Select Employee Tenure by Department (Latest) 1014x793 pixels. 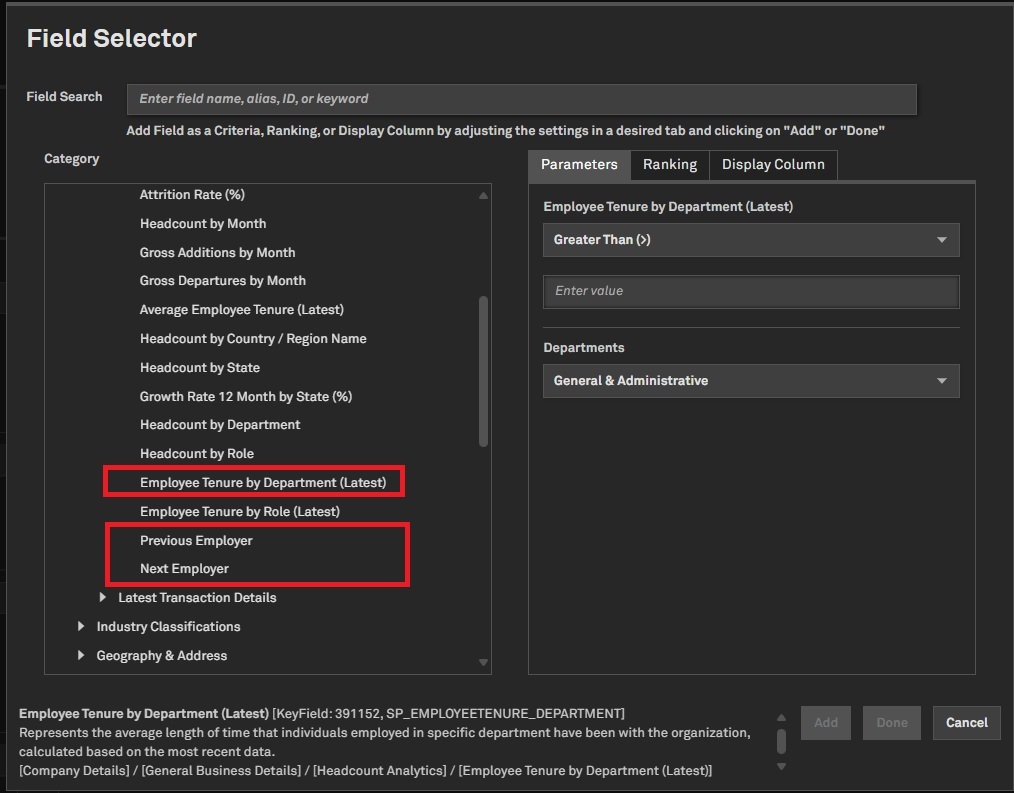point(263,483)
